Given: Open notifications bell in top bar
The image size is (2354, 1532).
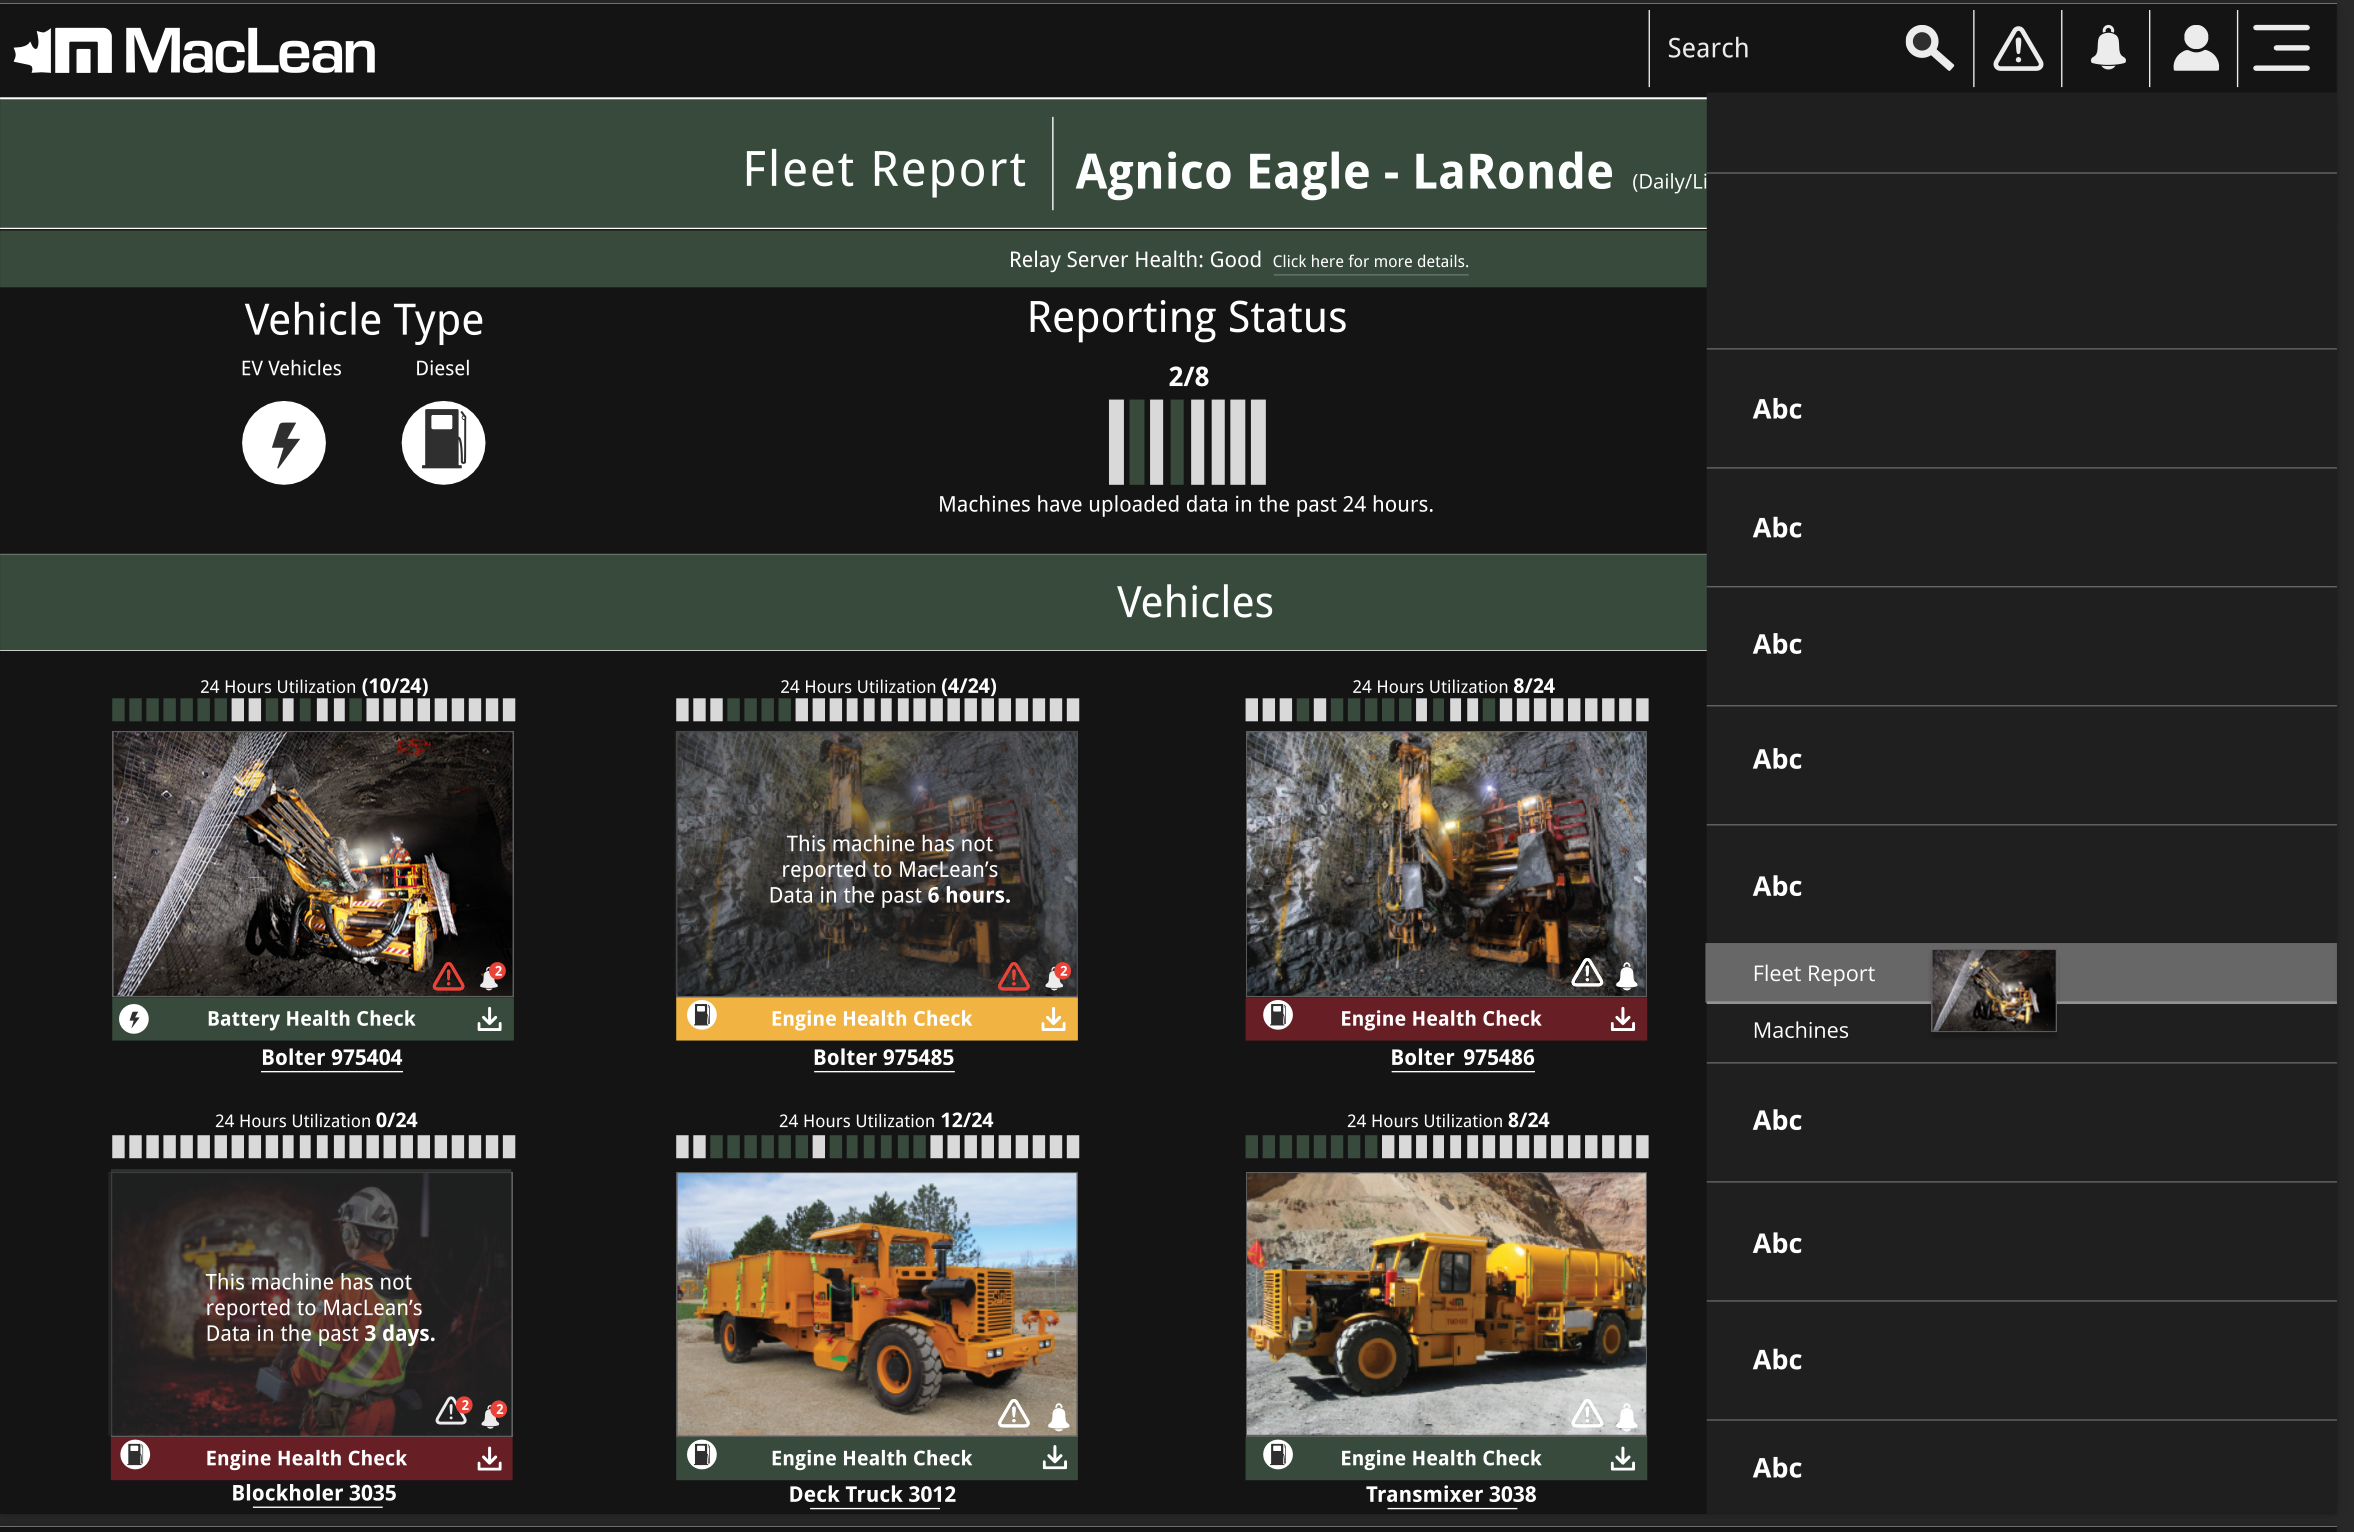Looking at the screenshot, I should (x=2107, y=48).
